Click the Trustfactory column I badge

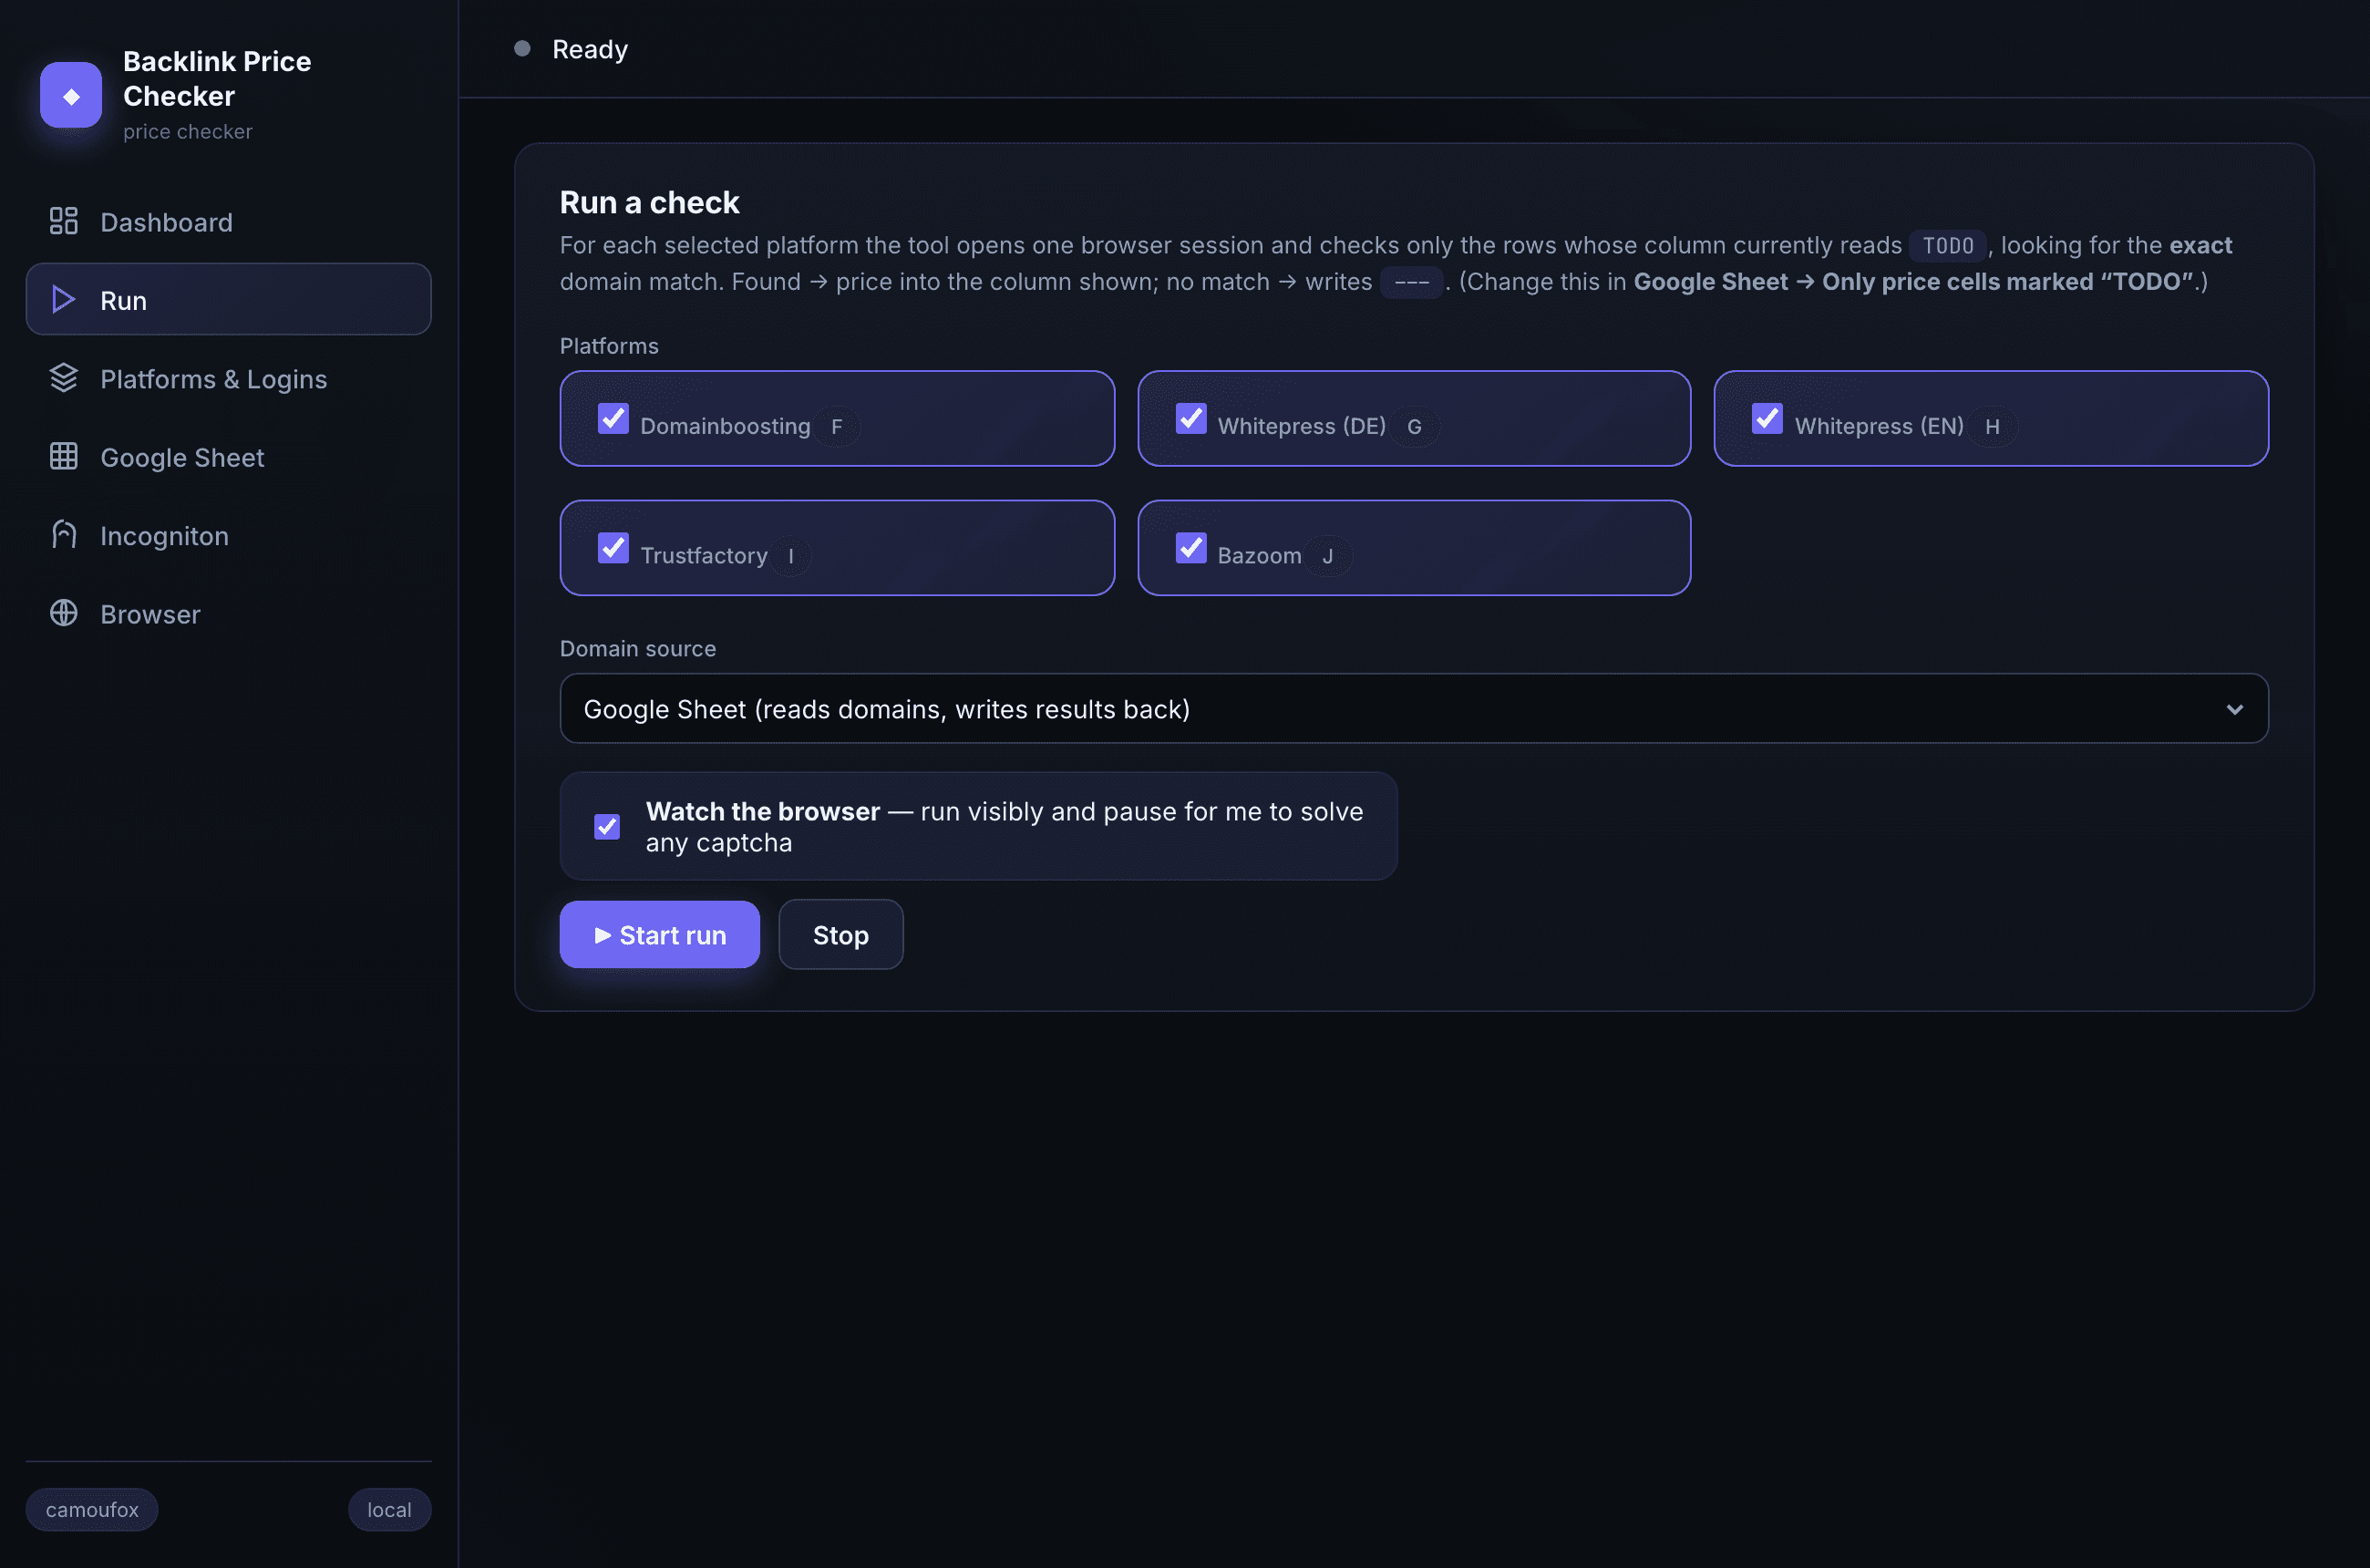pos(791,555)
